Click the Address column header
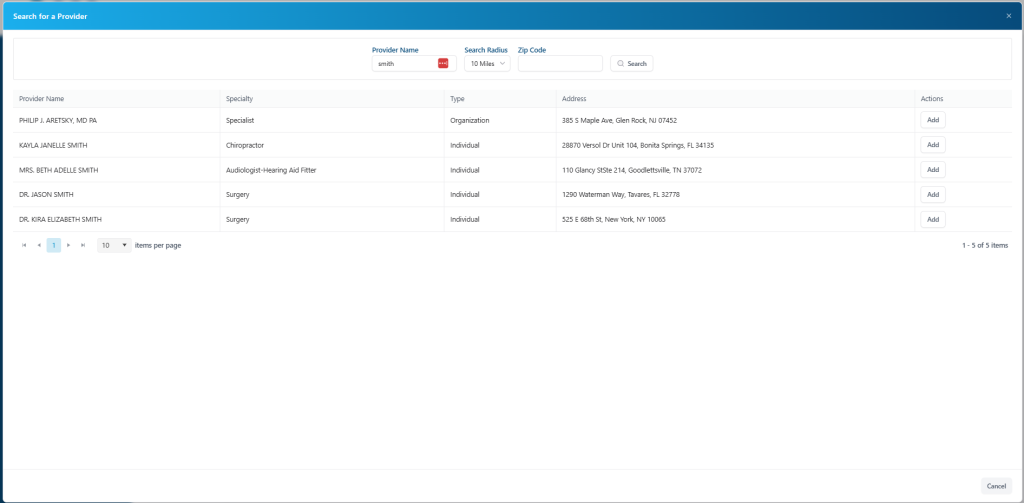Screen dimensions: 1024x503 tap(574, 99)
